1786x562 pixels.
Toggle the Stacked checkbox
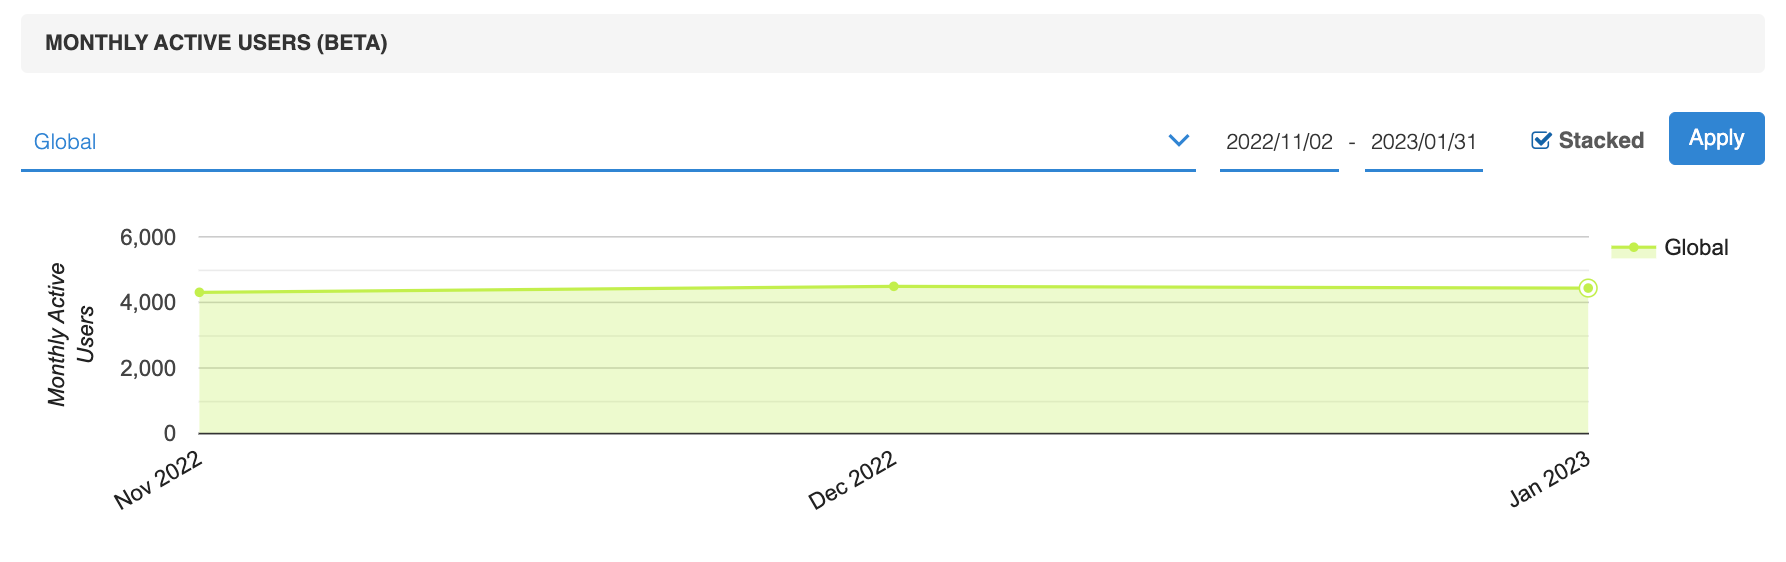coord(1541,141)
